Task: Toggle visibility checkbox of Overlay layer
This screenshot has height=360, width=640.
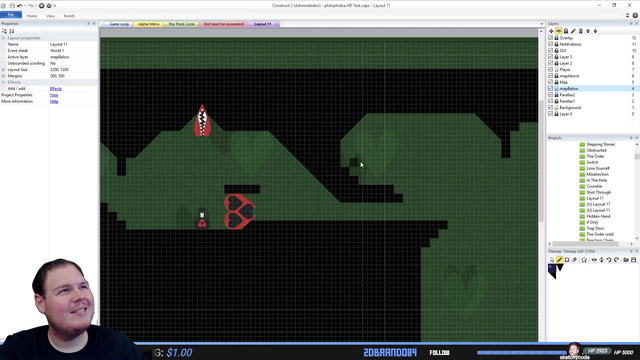Action: tap(551, 38)
